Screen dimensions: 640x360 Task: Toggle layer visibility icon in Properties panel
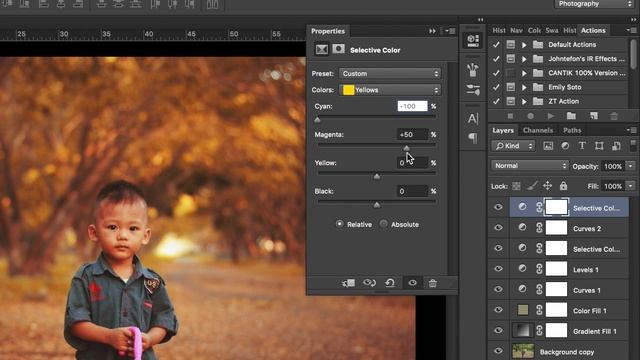pyautogui.click(x=413, y=283)
